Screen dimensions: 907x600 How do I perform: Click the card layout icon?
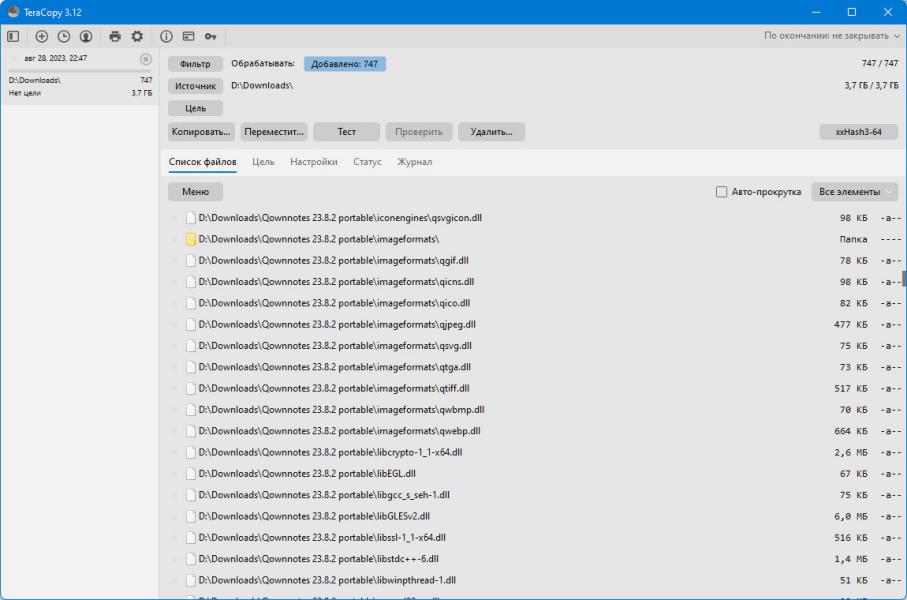[189, 36]
